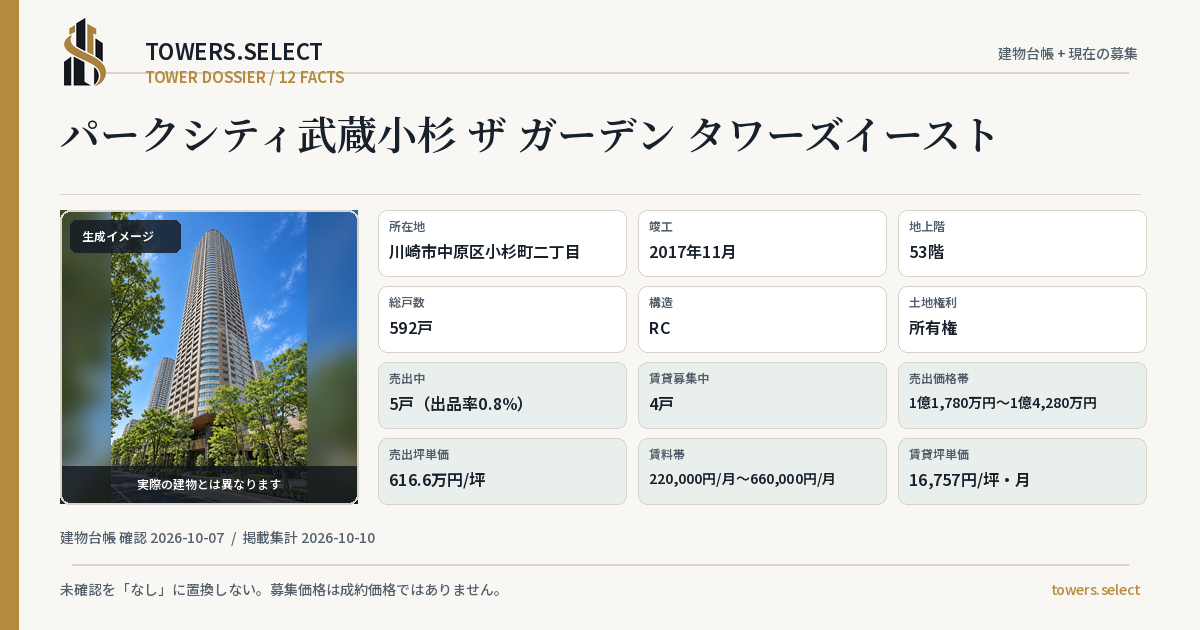Screen dimensions: 1200x630
Task: Click the caption 実際の建物とは異なります
Action: click(209, 484)
